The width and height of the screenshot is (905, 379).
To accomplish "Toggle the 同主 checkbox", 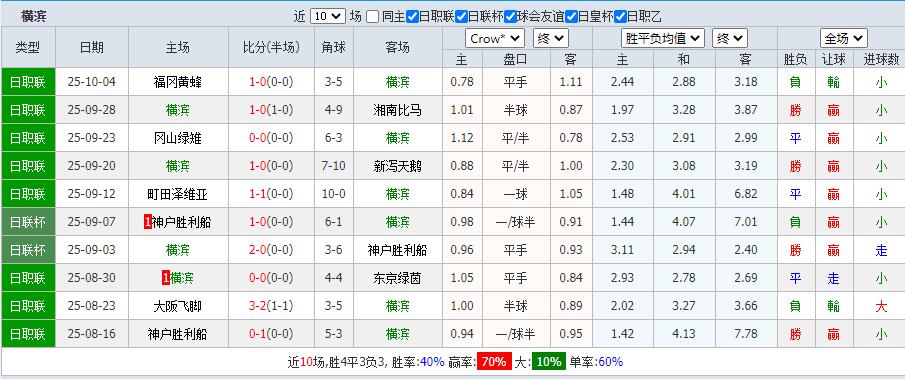I will click(x=373, y=16).
